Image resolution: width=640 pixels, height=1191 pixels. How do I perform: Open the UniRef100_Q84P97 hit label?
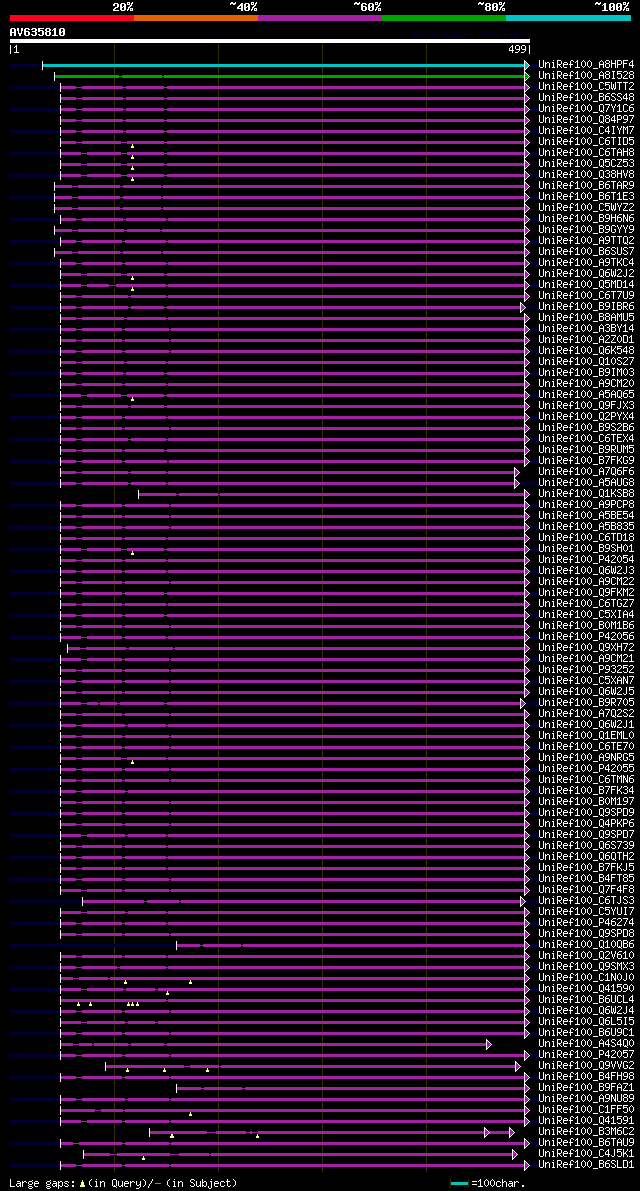[x=586, y=120]
